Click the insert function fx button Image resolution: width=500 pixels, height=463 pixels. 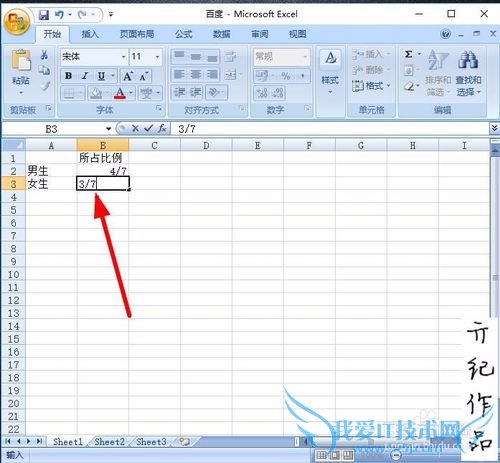click(162, 129)
